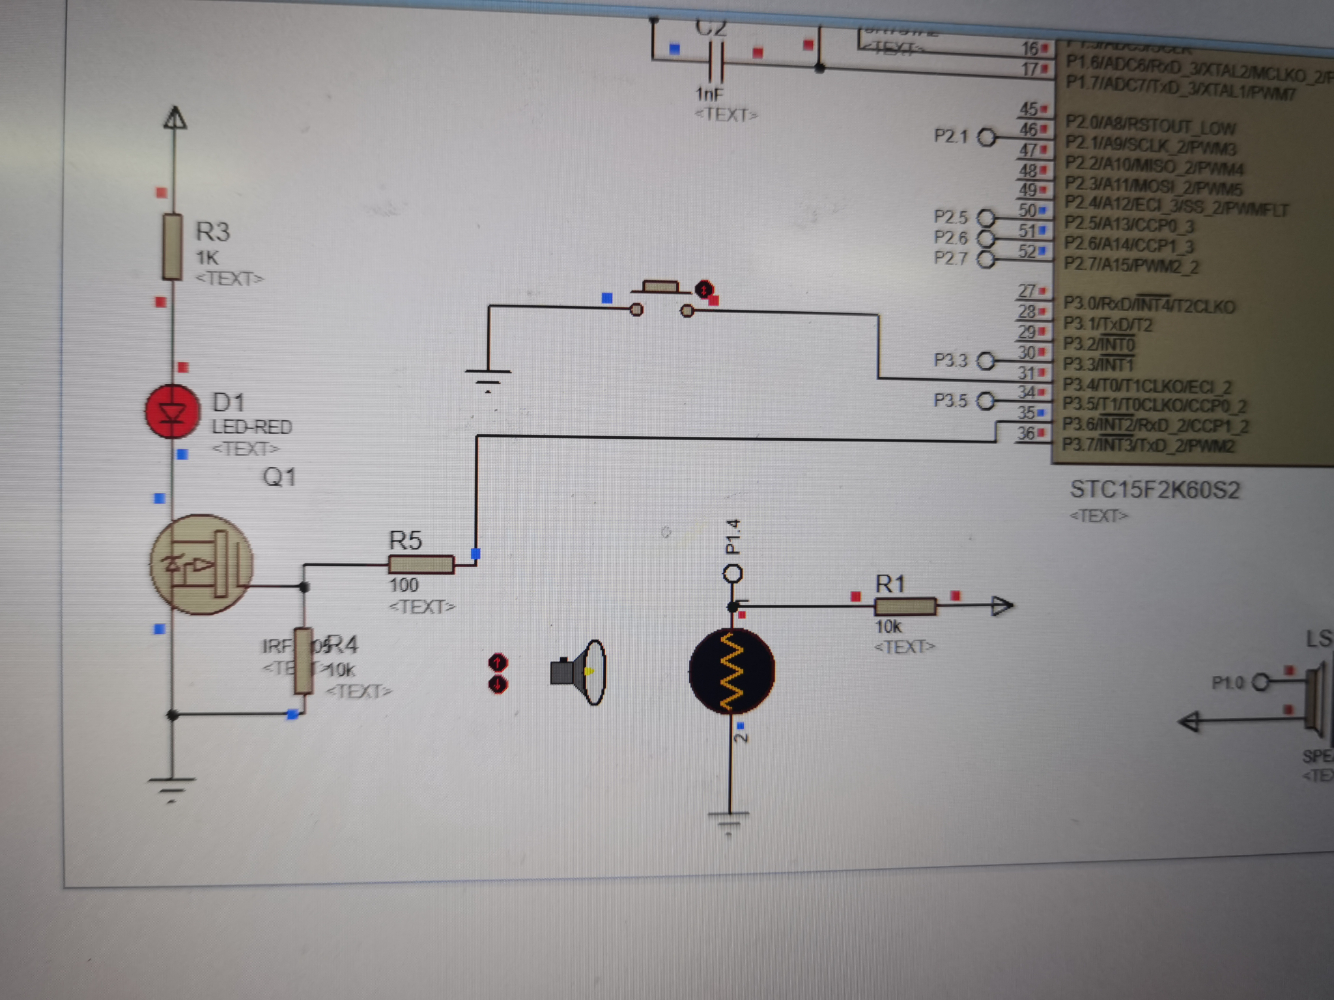Click the <TEXT> placeholder under R1
The width and height of the screenshot is (1334, 1000).
[905, 647]
